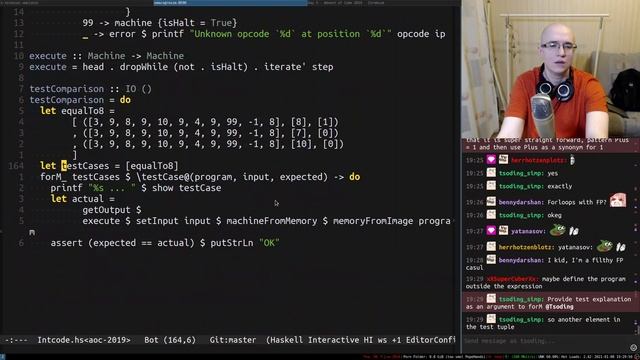The height and width of the screenshot is (360, 640).
Task: Click the avatar badge beside bennydarshan's "I kid" message
Action: click(491, 260)
